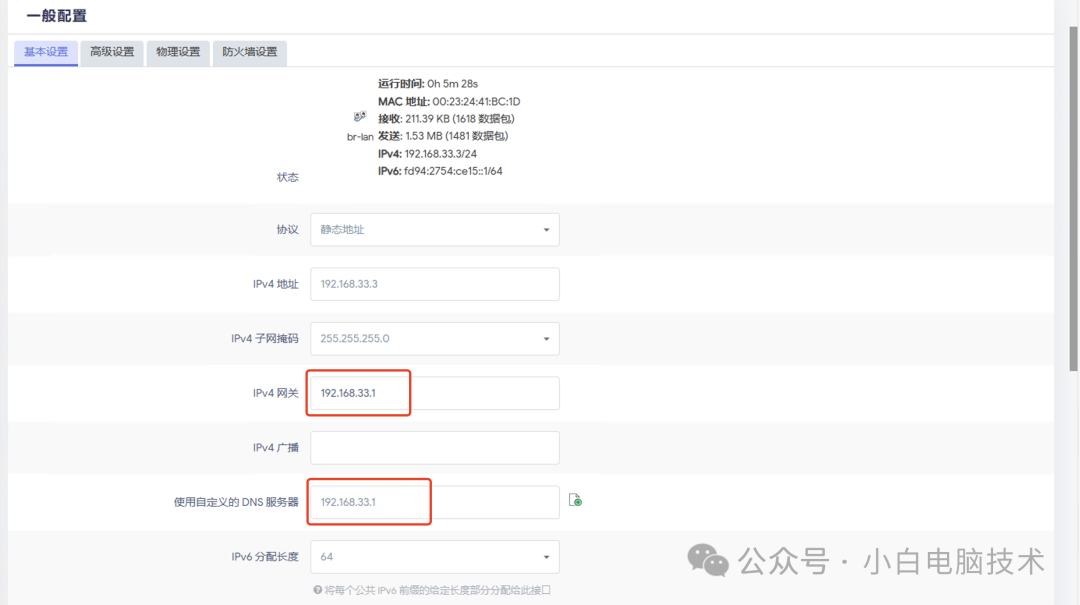Add another custom DNS server entry icon
This screenshot has height=605, width=1080.
pos(575,500)
